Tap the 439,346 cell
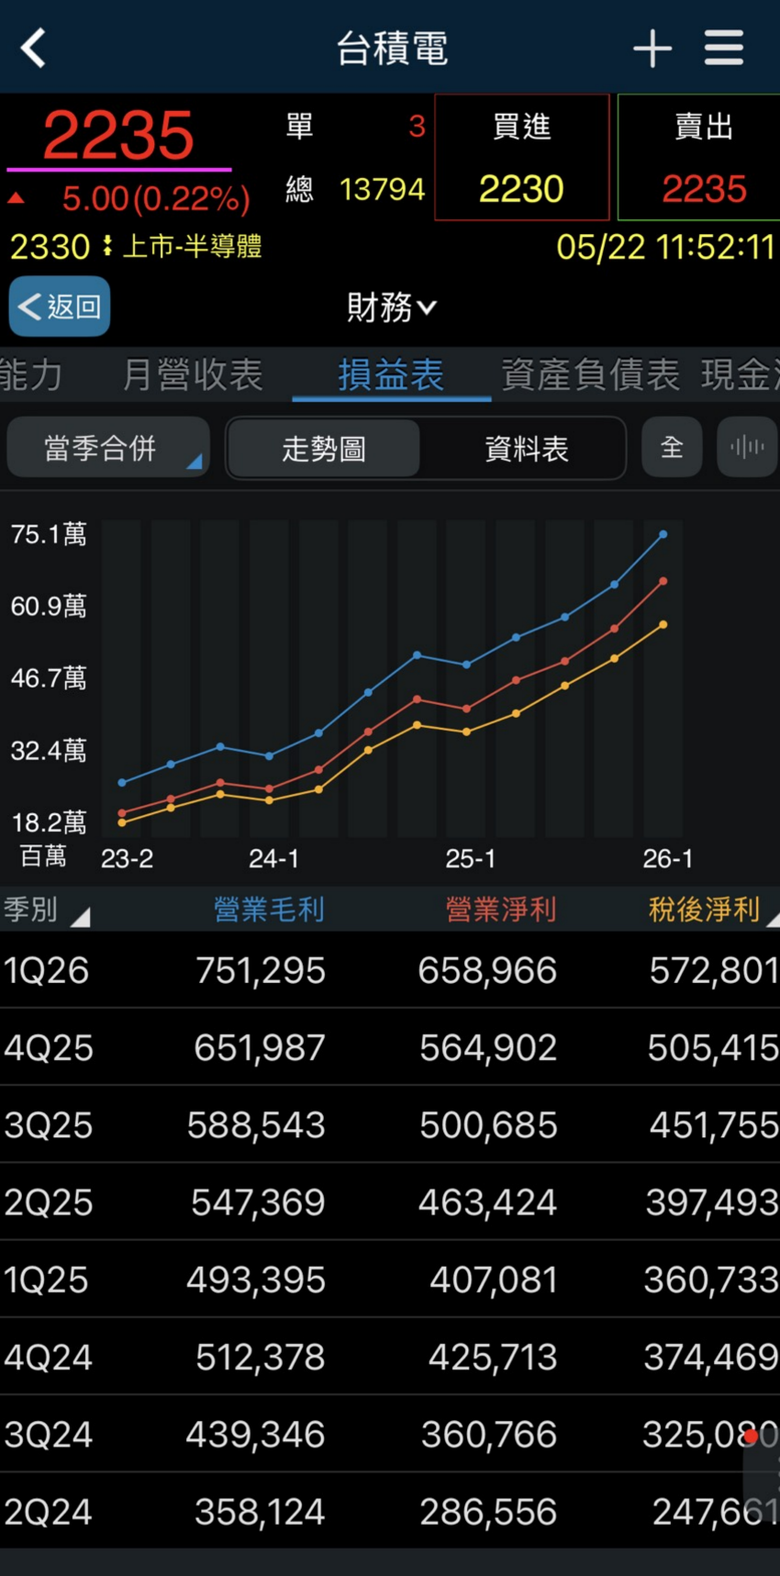 pos(256,1434)
